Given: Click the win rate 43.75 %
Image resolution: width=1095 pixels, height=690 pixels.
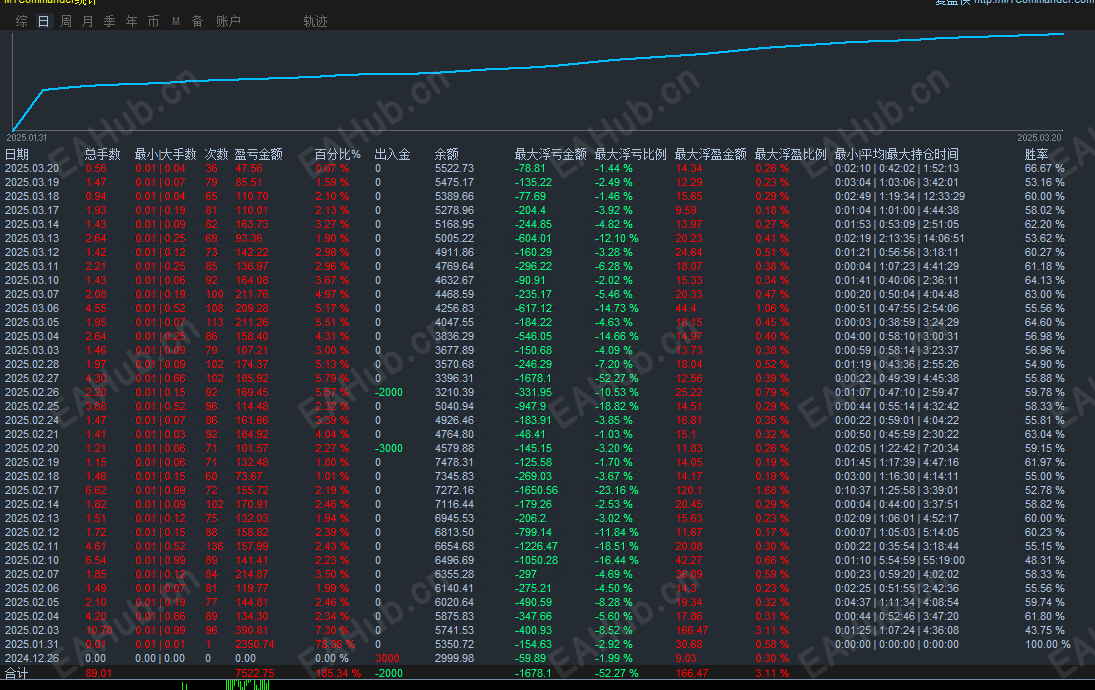Looking at the screenshot, I should (1045, 630).
